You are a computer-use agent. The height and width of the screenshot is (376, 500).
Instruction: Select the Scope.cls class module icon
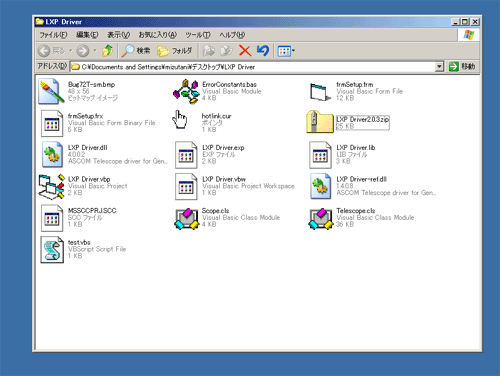(x=187, y=219)
